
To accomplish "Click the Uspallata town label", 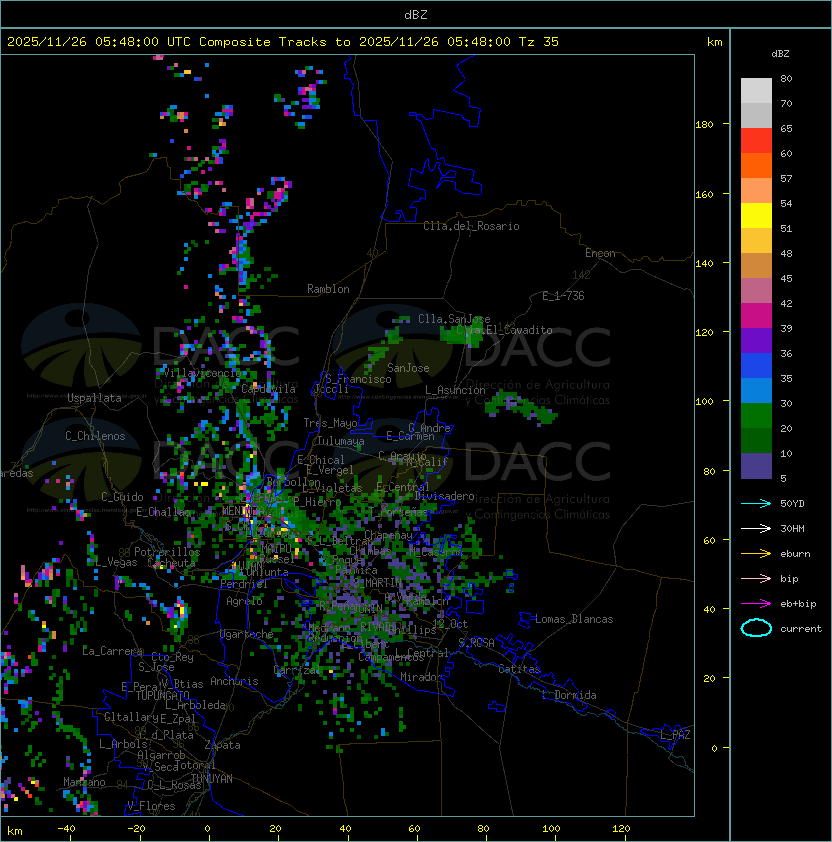I will (94, 398).
